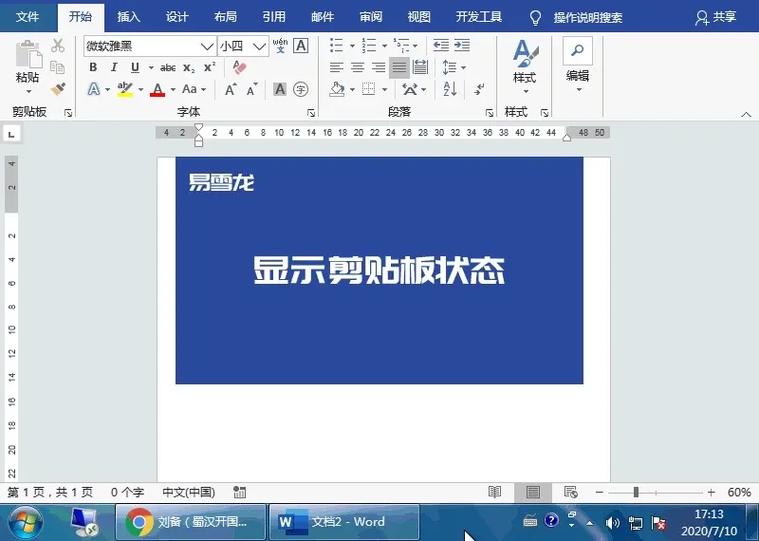Toggle subscript x₂ button
Screen dimensions: 759x541
pos(189,68)
